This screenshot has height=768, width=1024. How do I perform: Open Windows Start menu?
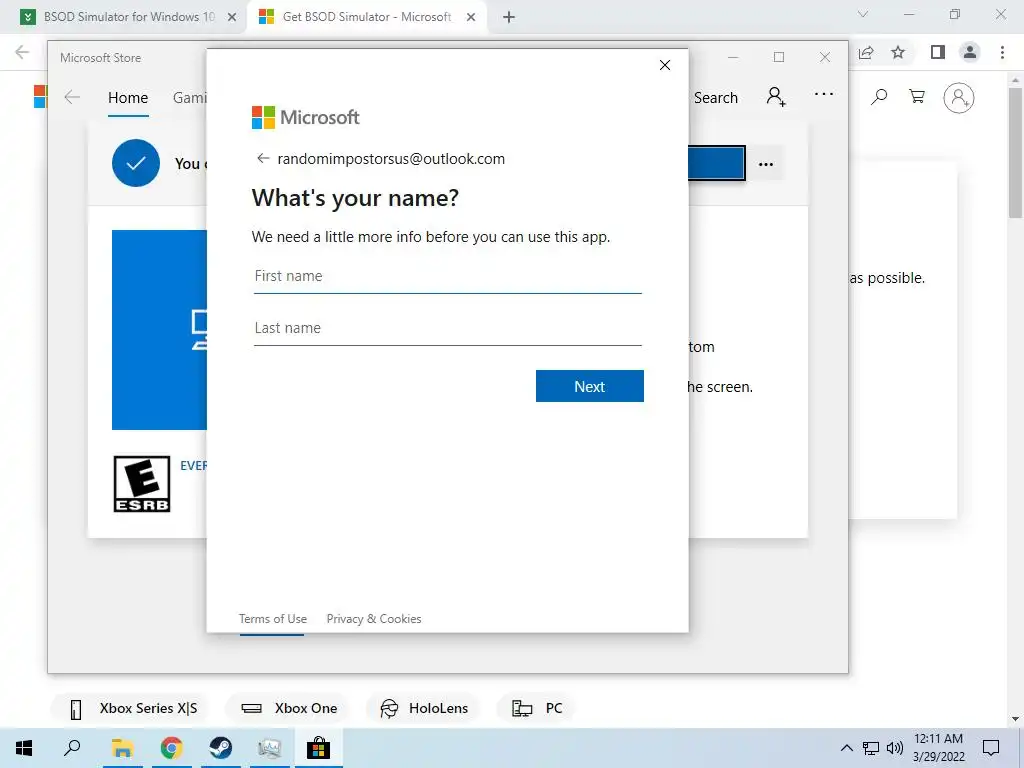(x=24, y=748)
